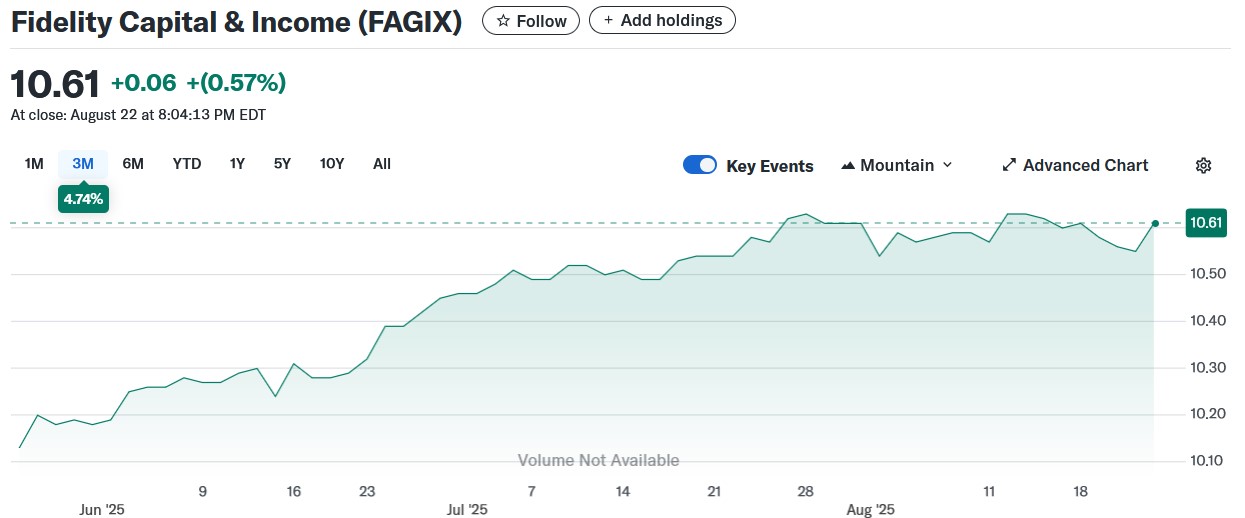Select the 1Y time range
The height and width of the screenshot is (518, 1245).
click(237, 164)
